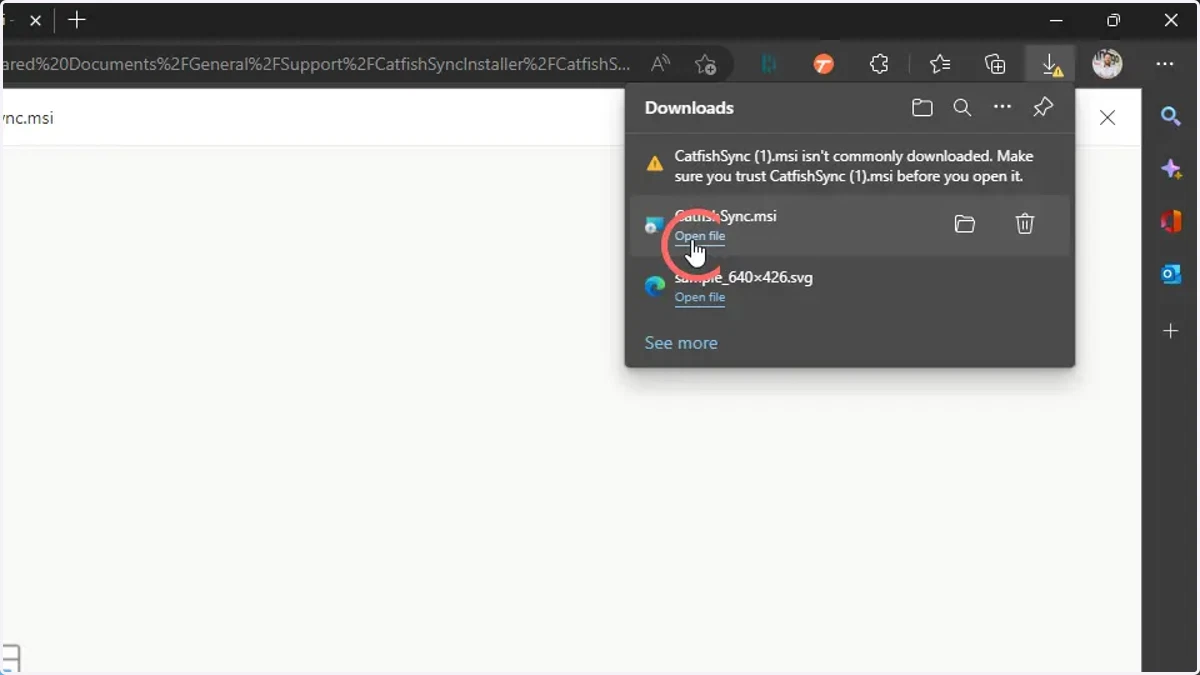The image size is (1200, 675).
Task: Click the sample_640×426.svg file name
Action: click(743, 277)
